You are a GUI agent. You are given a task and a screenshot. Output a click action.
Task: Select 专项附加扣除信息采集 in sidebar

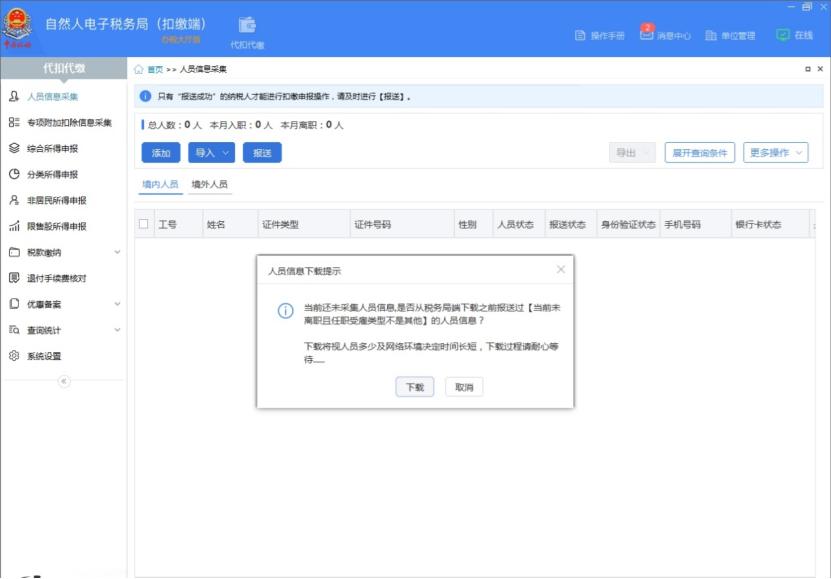click(x=70, y=122)
